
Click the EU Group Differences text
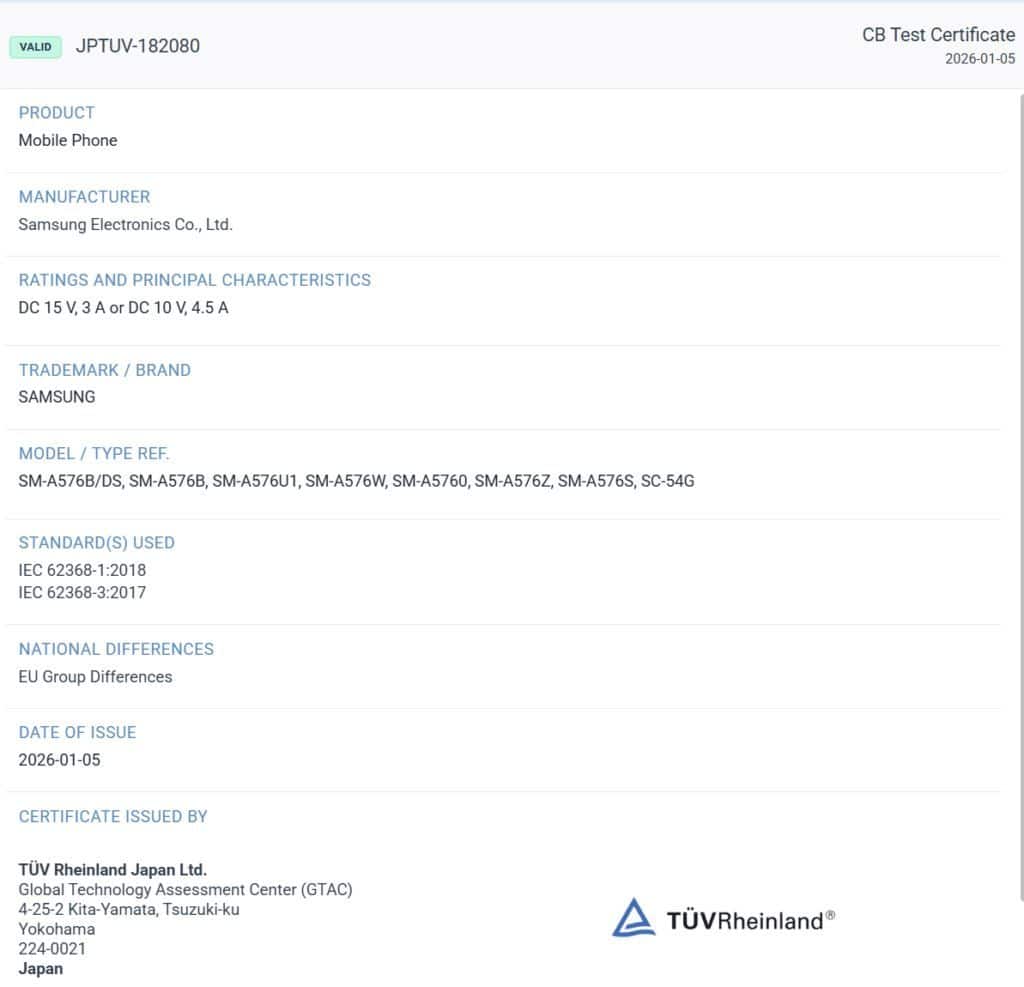click(x=95, y=677)
